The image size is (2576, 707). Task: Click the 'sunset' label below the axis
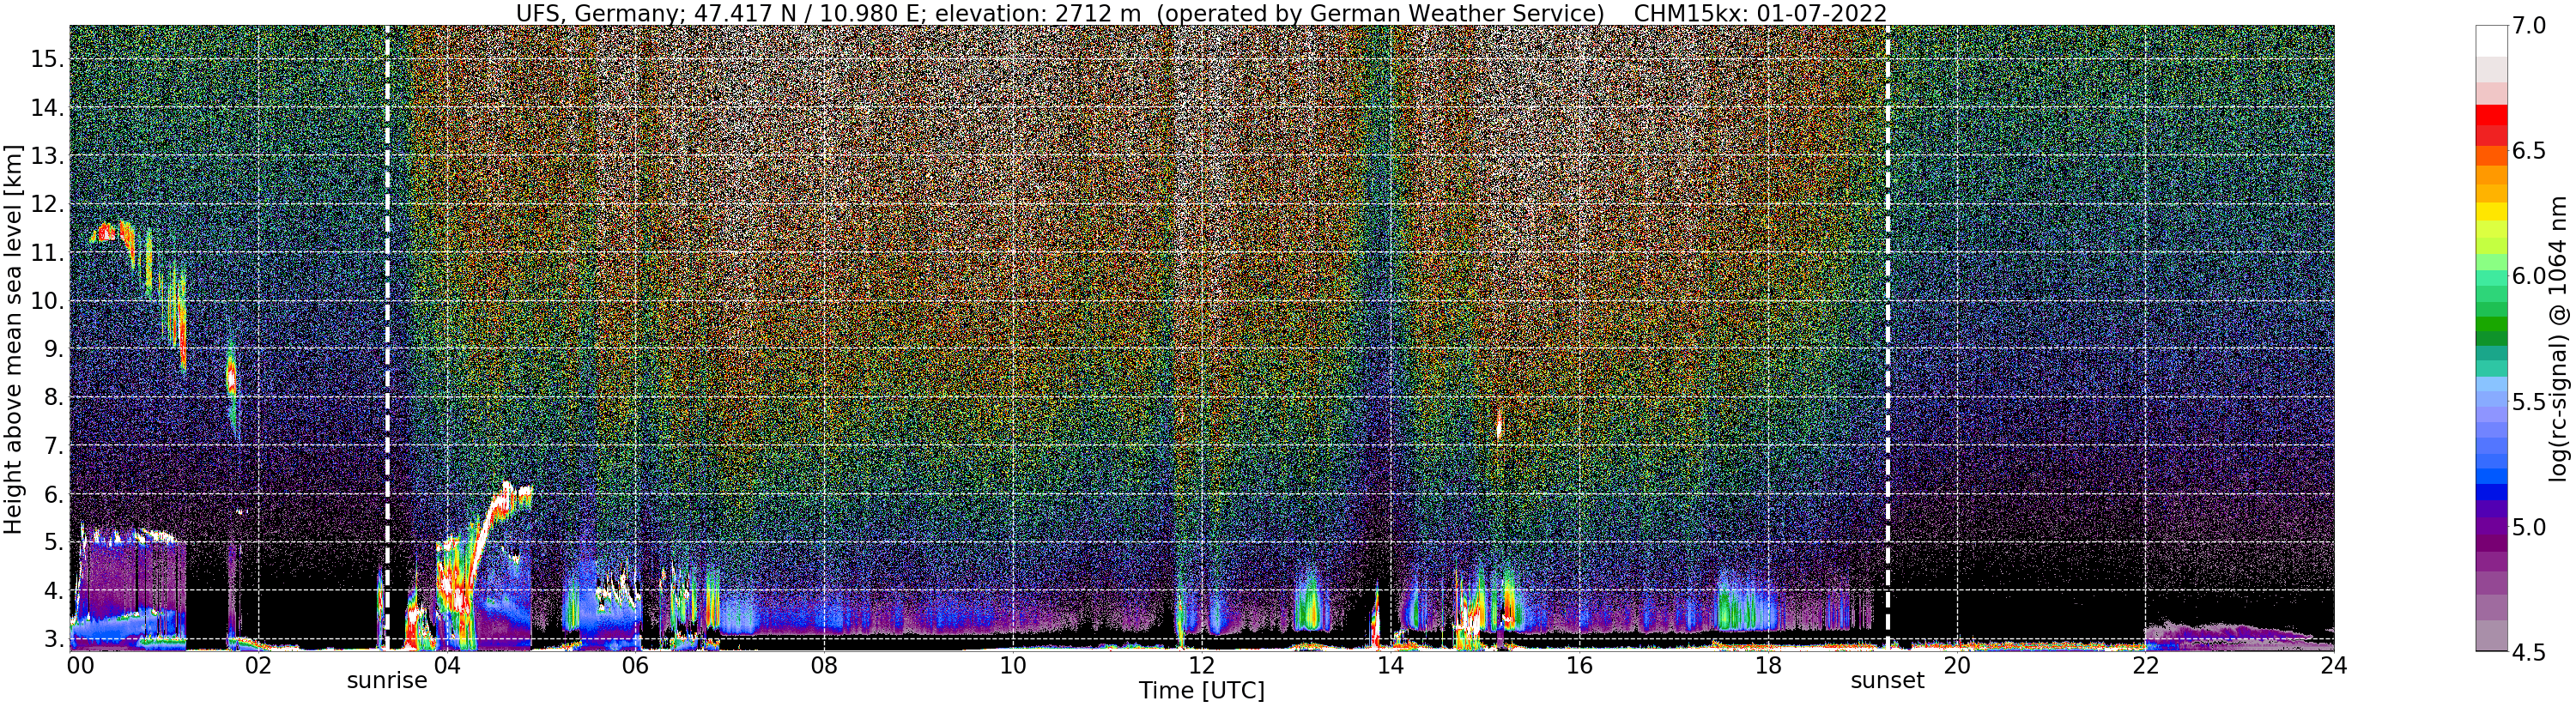[x=1887, y=681]
